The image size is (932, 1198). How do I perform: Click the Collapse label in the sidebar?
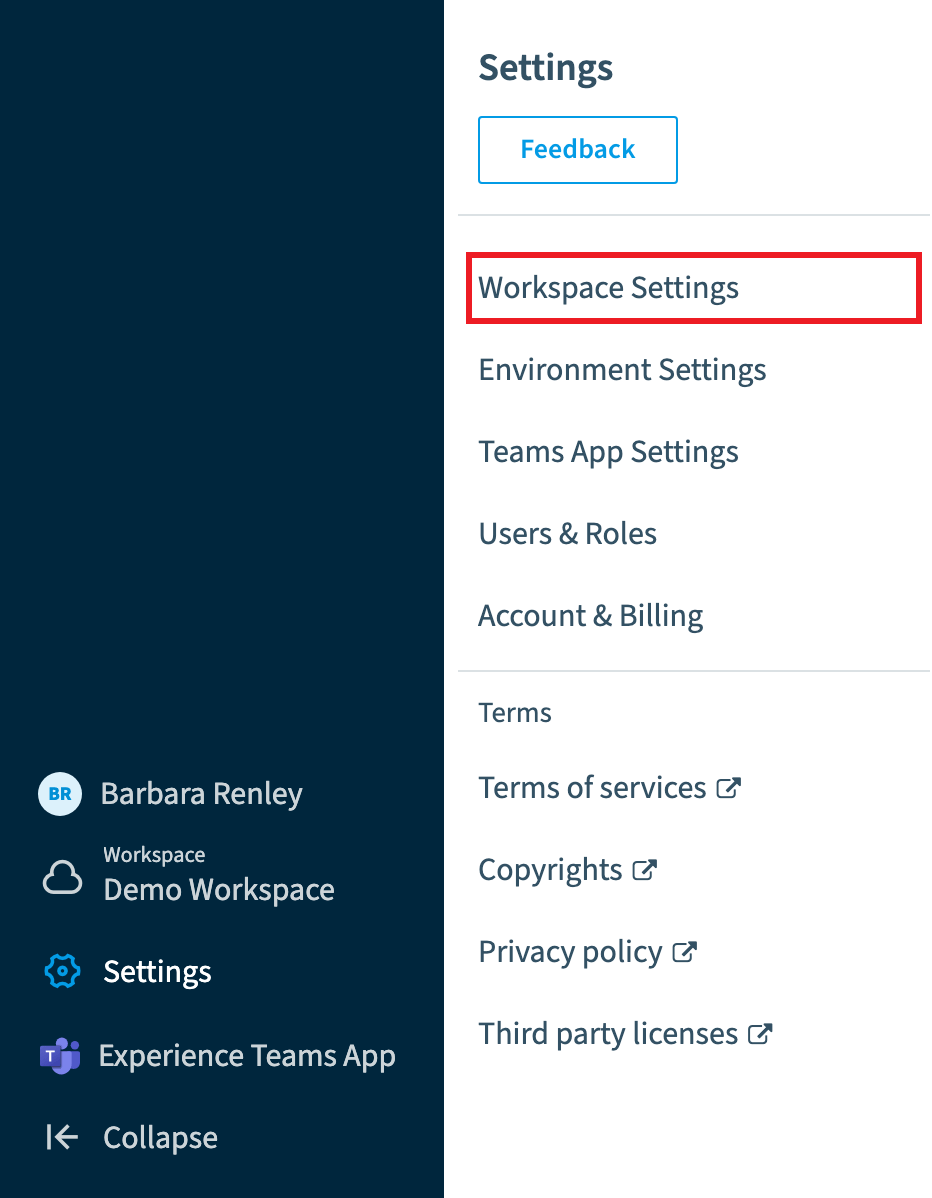click(x=160, y=1138)
